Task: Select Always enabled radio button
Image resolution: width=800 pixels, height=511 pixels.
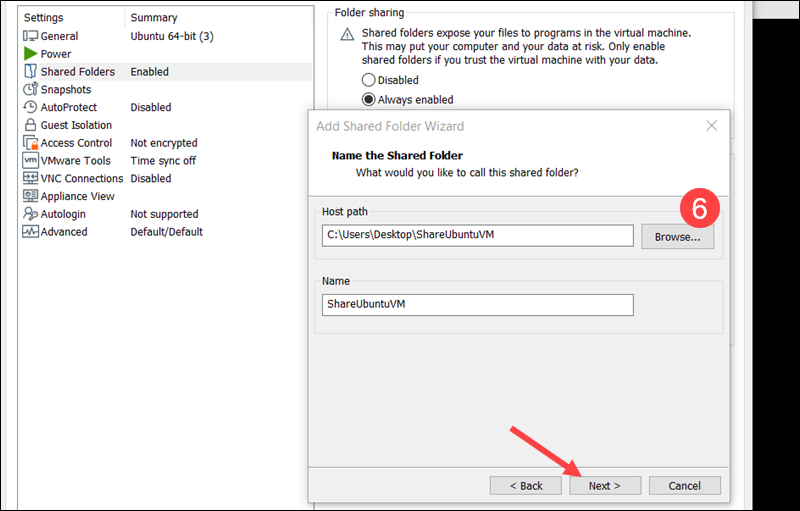Action: click(x=369, y=100)
